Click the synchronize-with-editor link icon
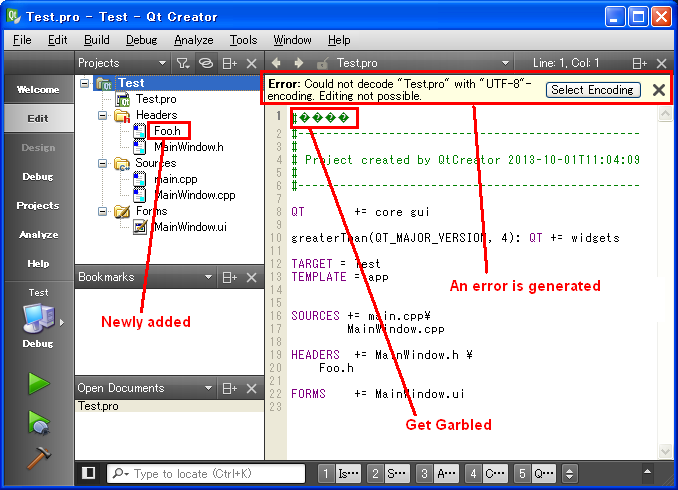The image size is (678, 490). (205, 63)
